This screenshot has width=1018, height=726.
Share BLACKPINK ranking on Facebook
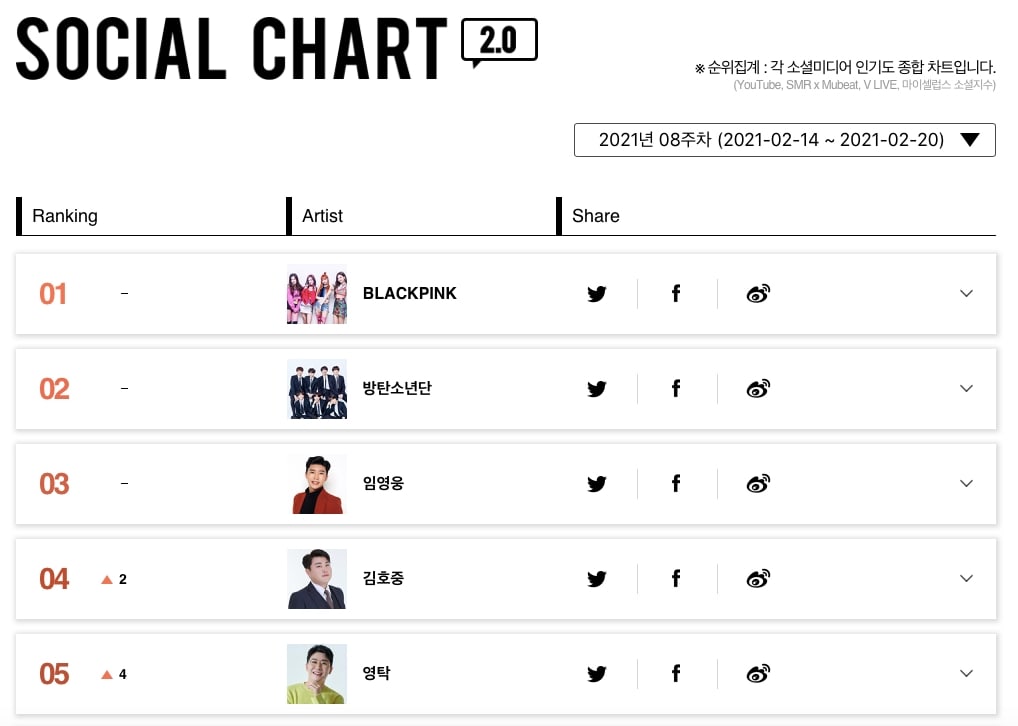click(x=676, y=294)
